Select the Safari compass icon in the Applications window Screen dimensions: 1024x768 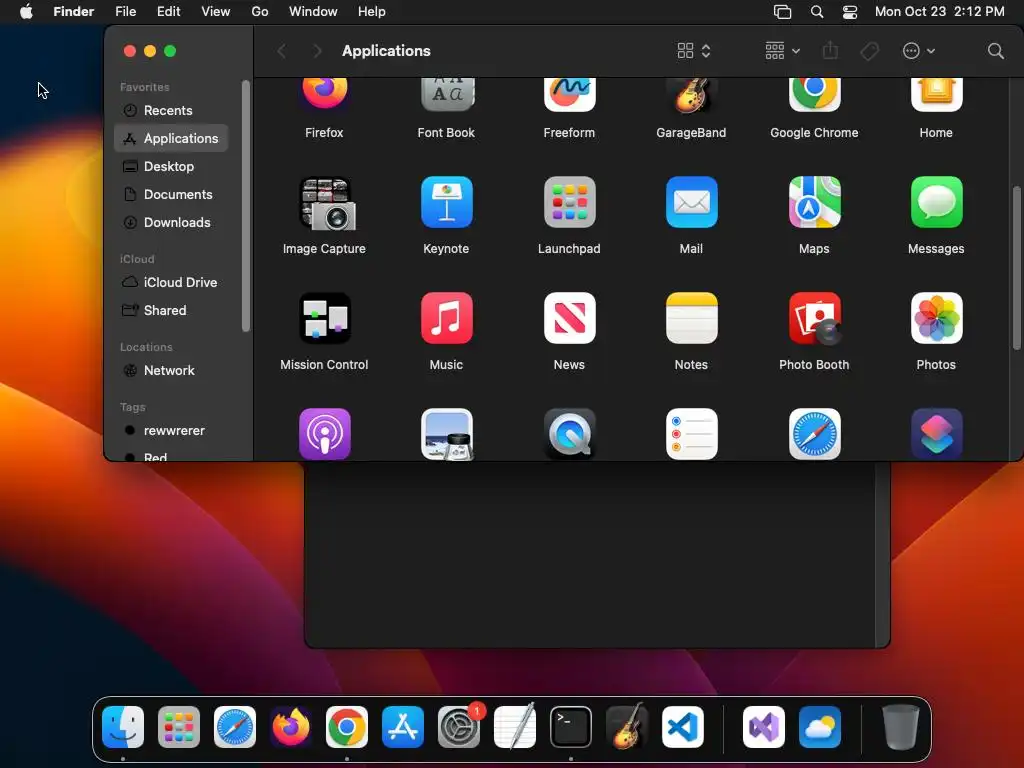[814, 434]
